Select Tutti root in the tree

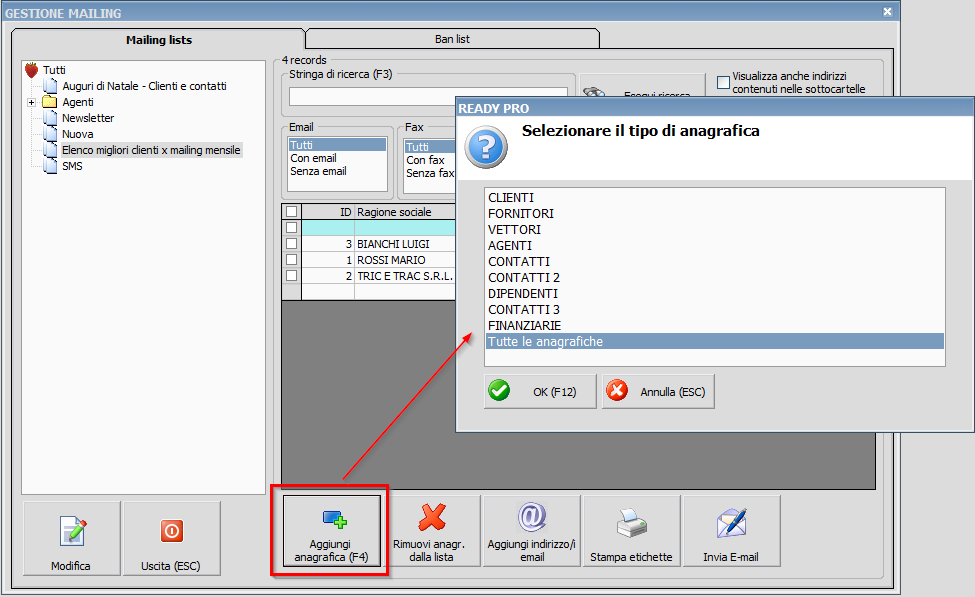[54, 70]
